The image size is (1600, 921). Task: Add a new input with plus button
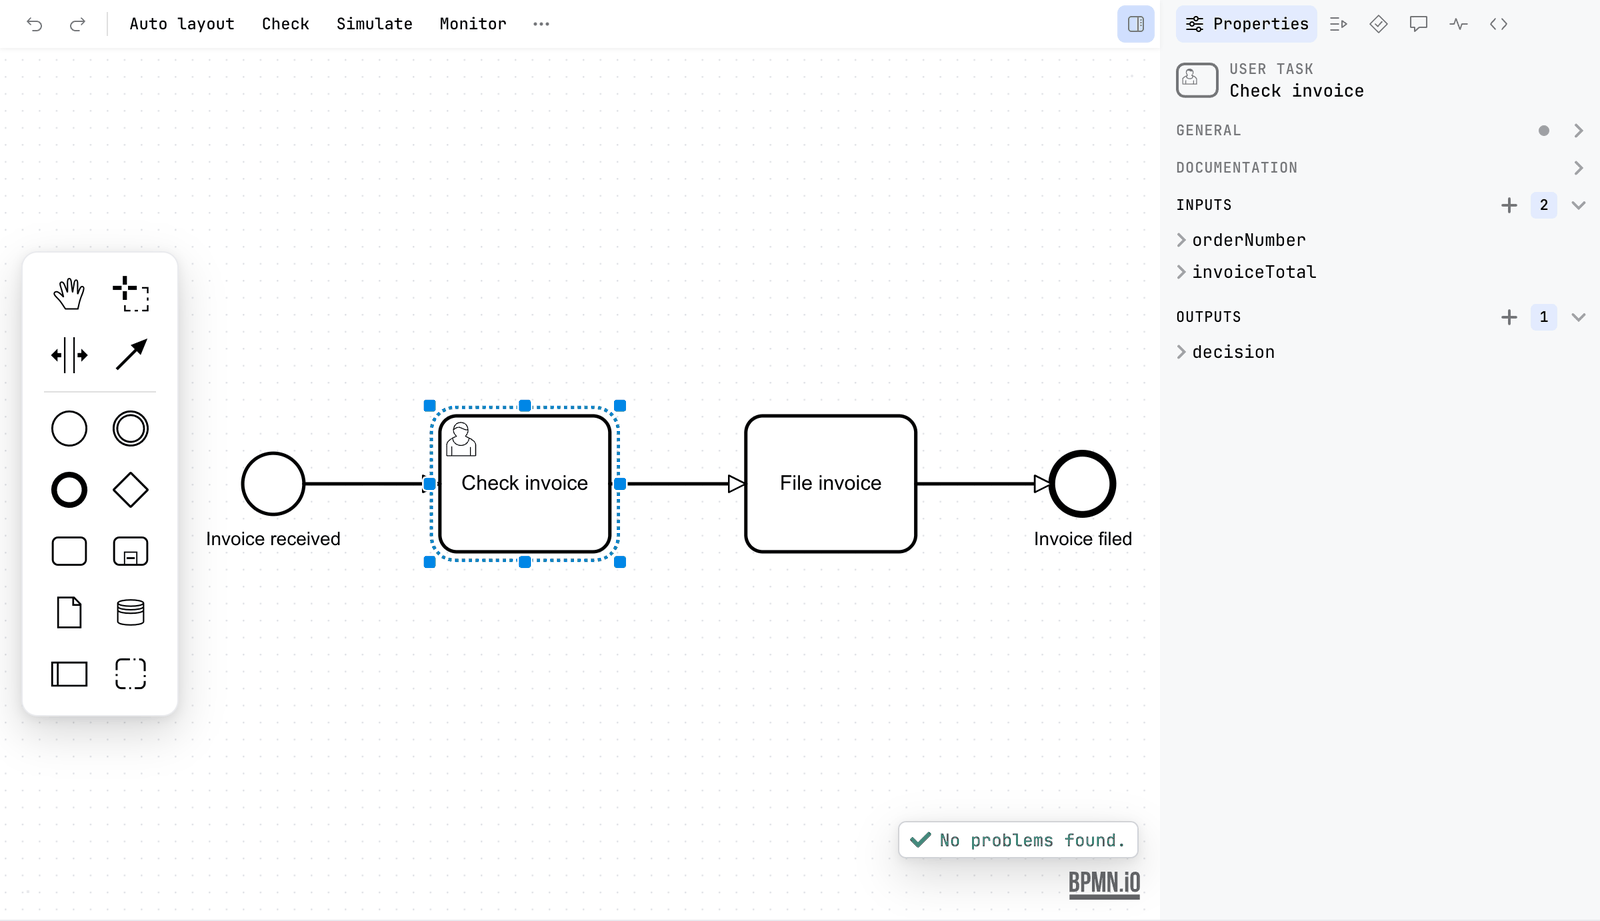1510,205
